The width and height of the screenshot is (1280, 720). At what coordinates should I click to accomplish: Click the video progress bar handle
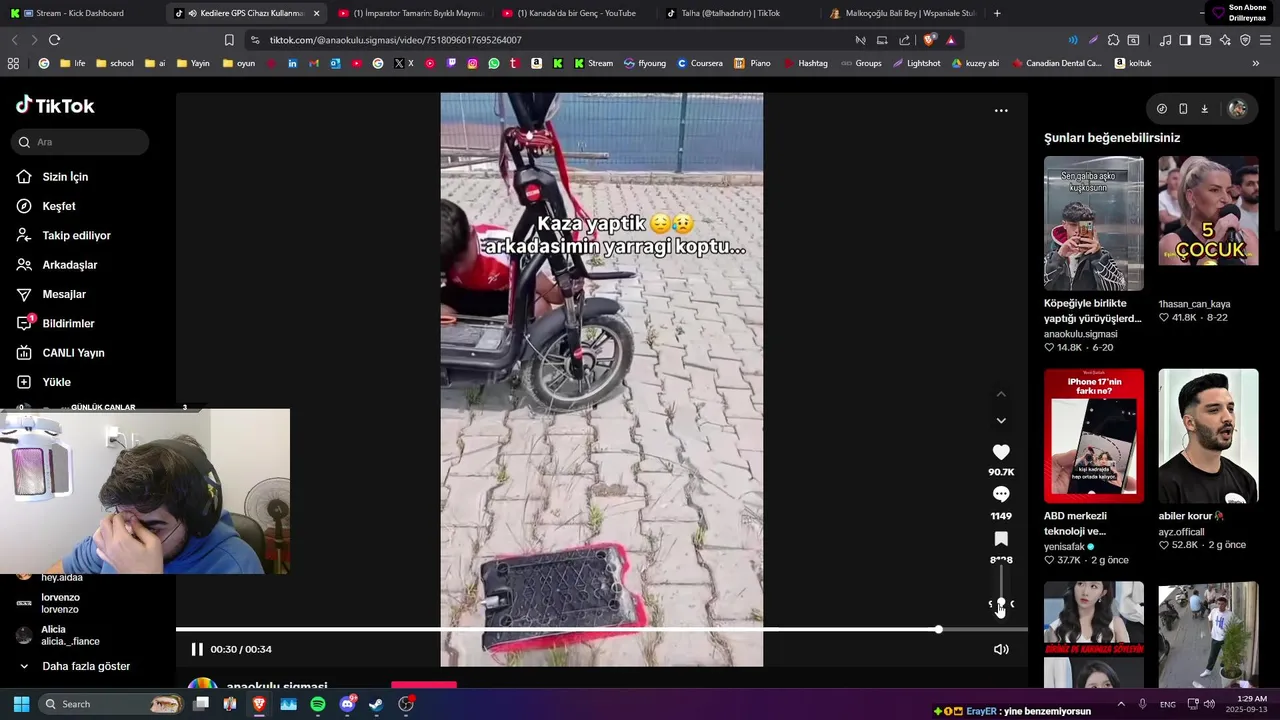pyautogui.click(x=938, y=629)
